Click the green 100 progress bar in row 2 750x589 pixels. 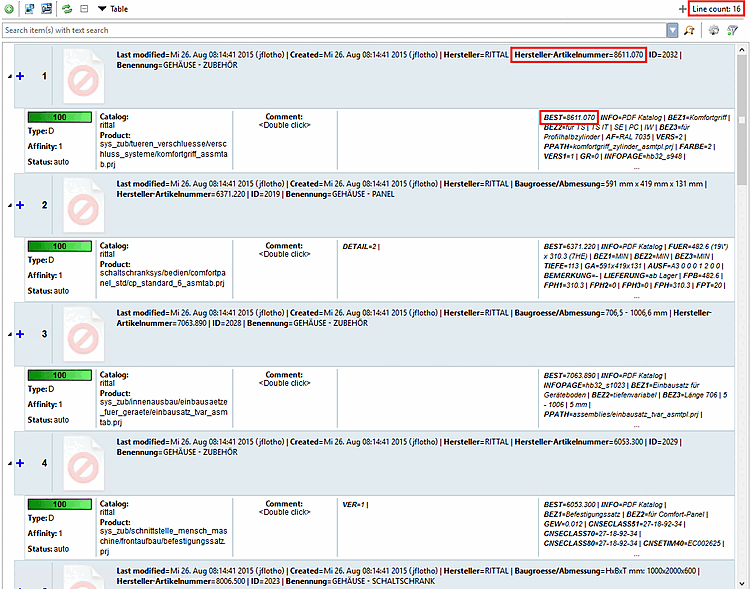pyautogui.click(x=59, y=246)
